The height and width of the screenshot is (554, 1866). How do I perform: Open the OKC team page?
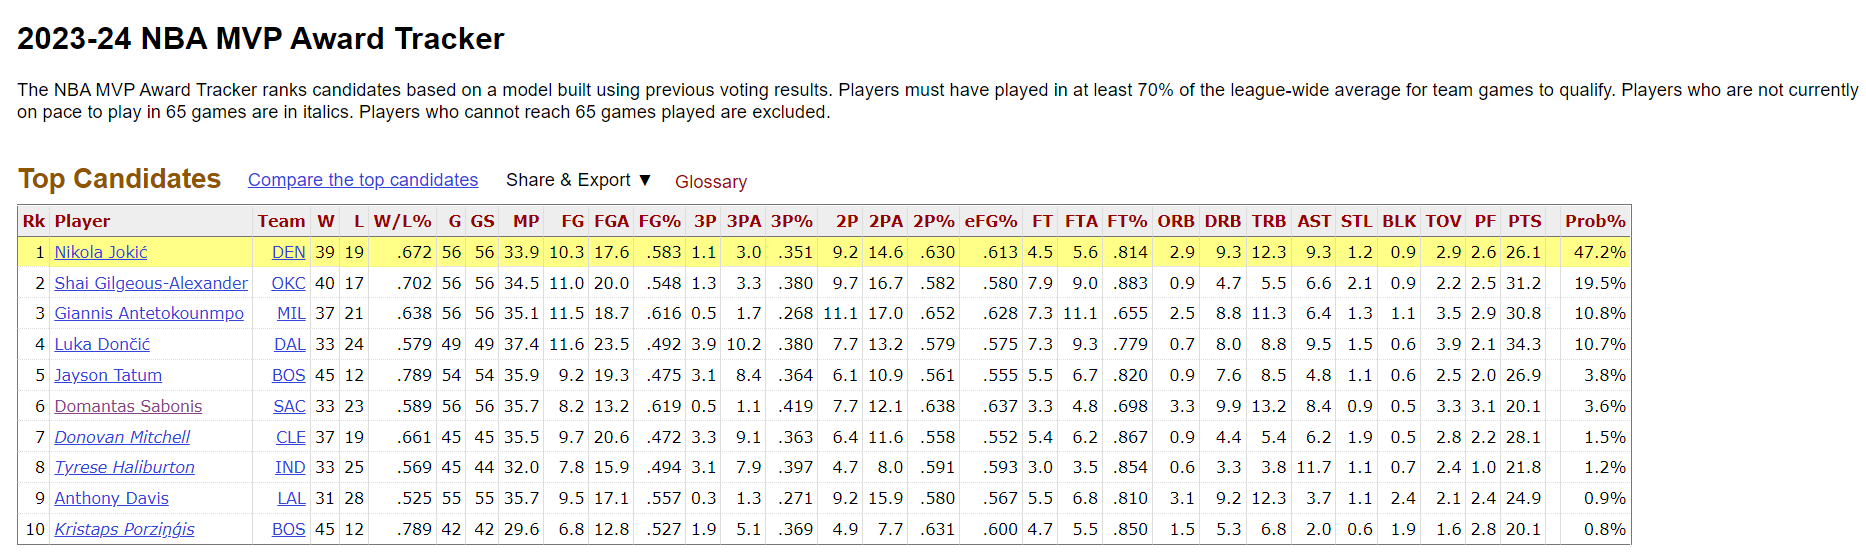(x=289, y=283)
